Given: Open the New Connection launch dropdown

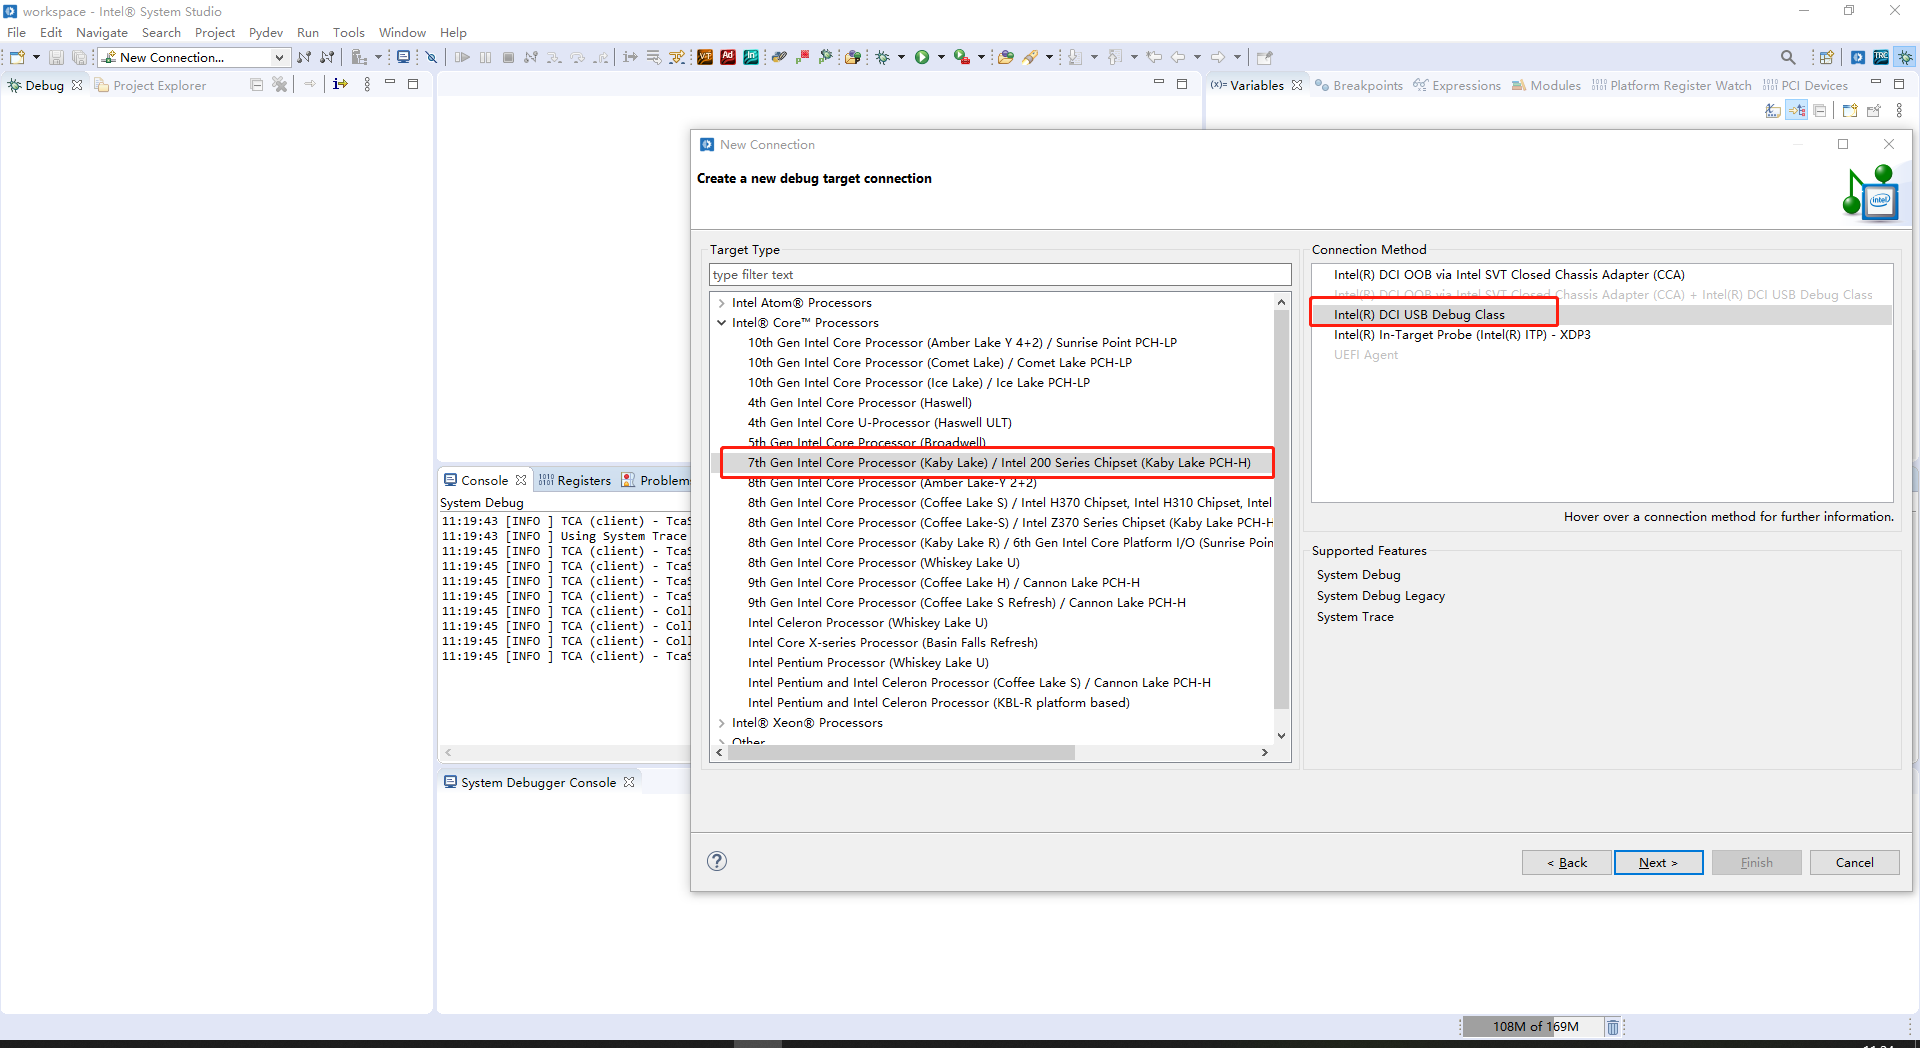Looking at the screenshot, I should click(281, 57).
